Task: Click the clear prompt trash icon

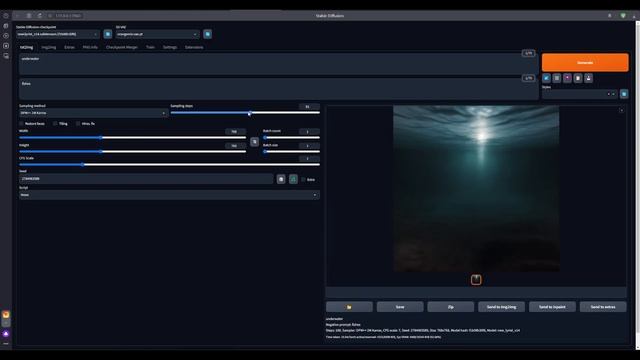Action: point(557,78)
